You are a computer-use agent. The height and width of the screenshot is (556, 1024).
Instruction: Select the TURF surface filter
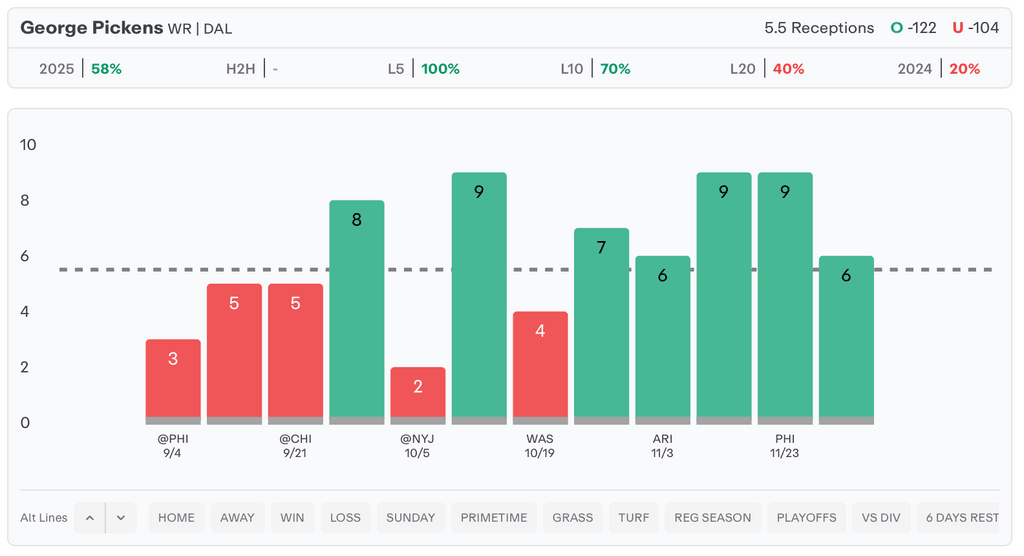(x=633, y=518)
